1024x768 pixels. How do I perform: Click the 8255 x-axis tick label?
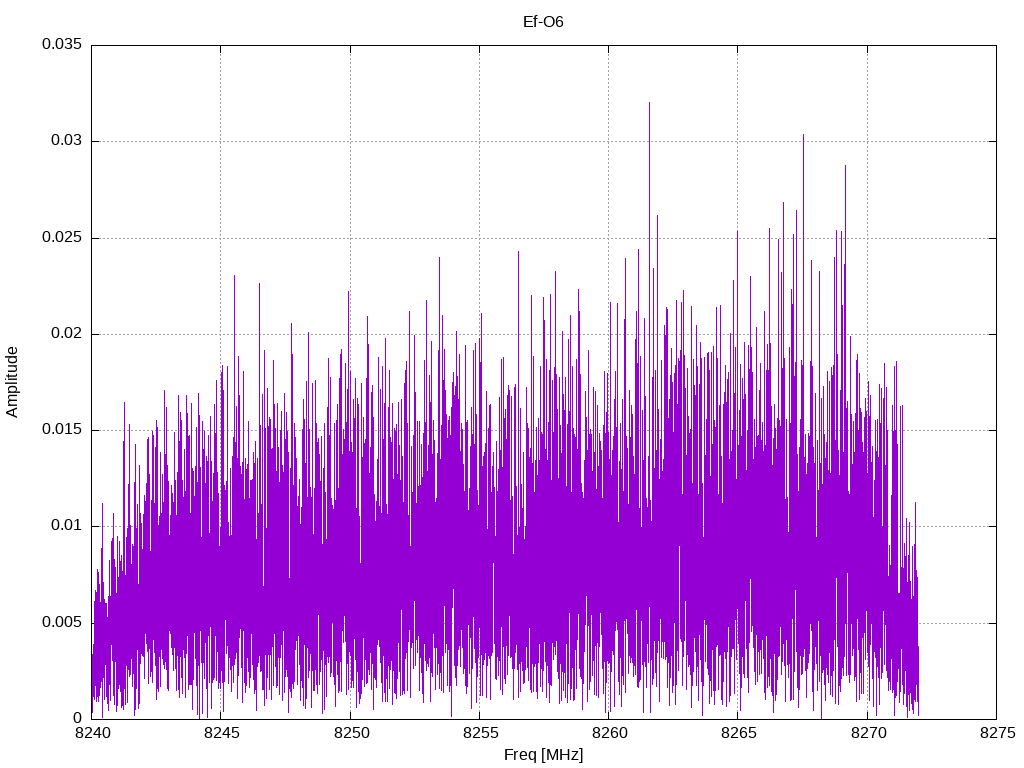click(x=481, y=733)
